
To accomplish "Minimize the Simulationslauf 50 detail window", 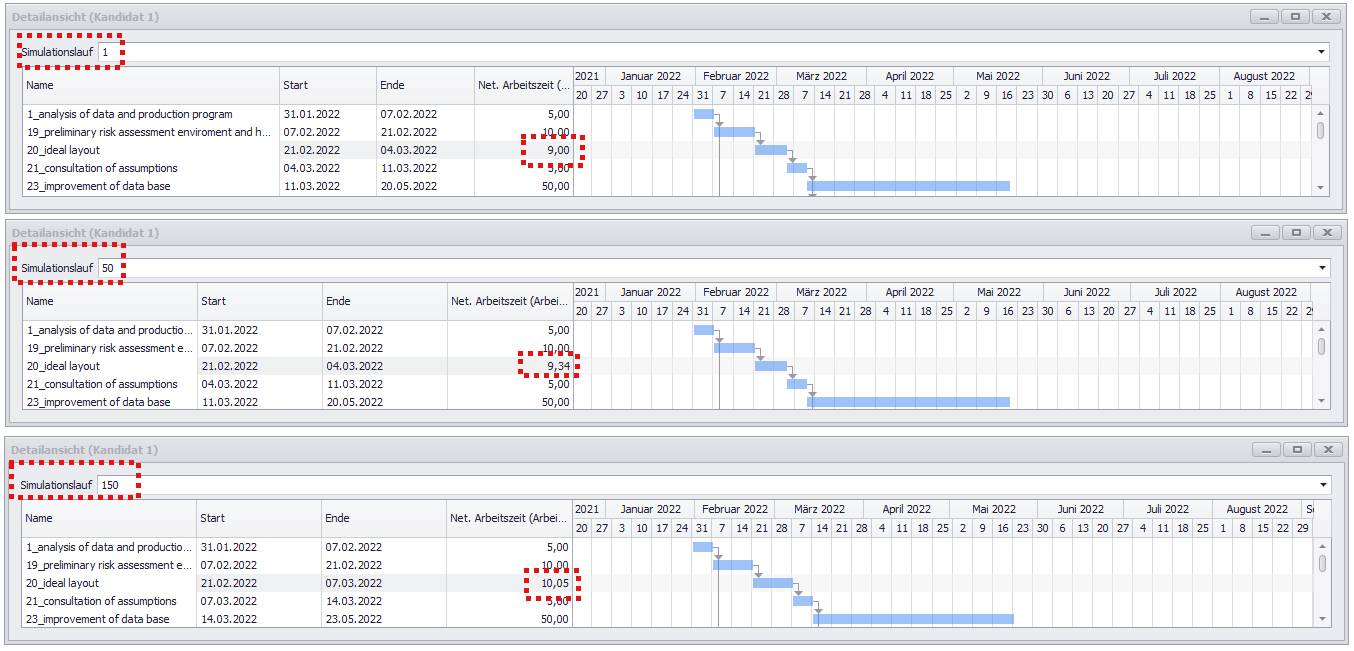I will click(1266, 233).
